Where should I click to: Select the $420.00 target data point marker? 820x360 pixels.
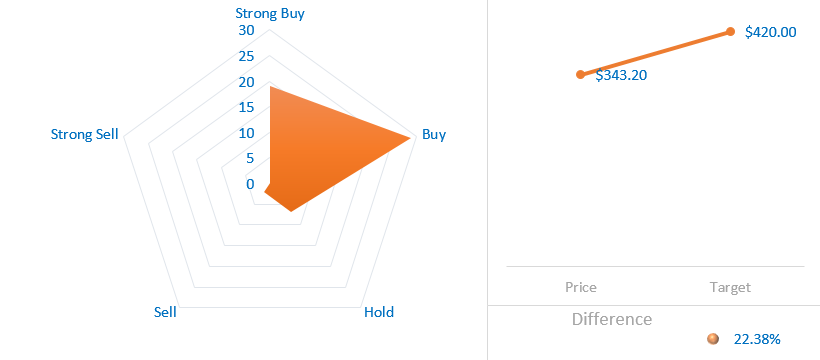tap(731, 32)
